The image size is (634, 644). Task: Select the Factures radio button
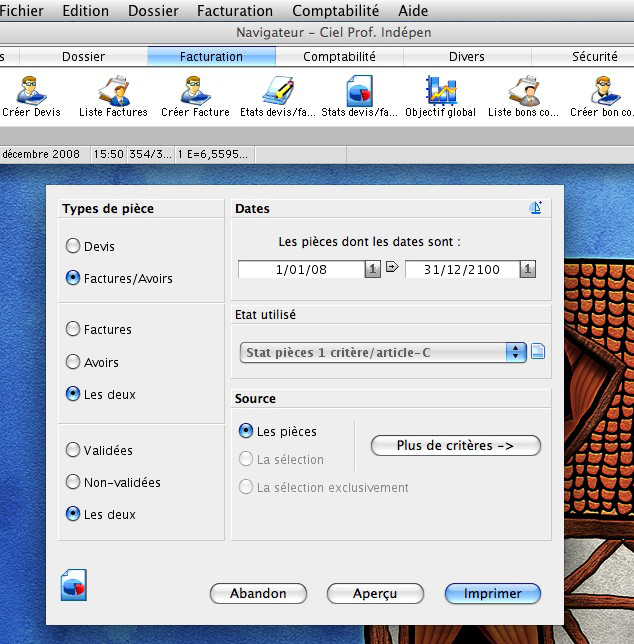(73, 329)
